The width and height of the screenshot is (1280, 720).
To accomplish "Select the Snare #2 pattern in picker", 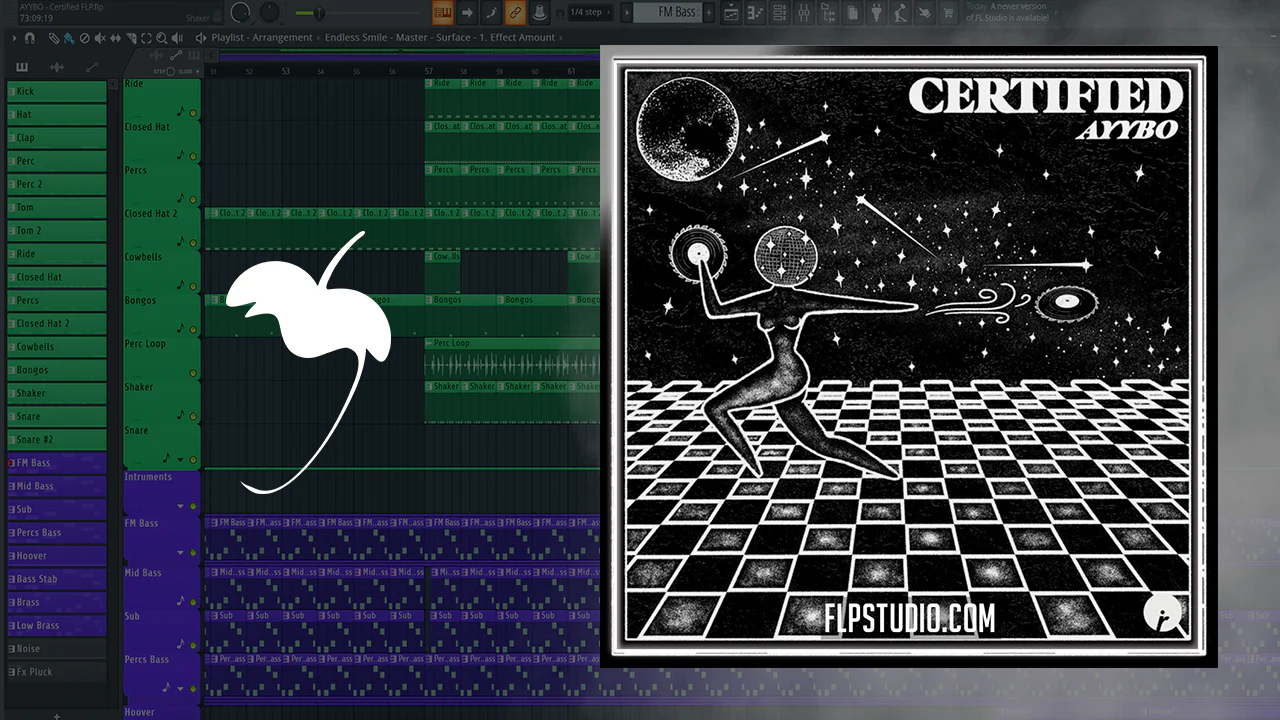I will (x=56, y=439).
